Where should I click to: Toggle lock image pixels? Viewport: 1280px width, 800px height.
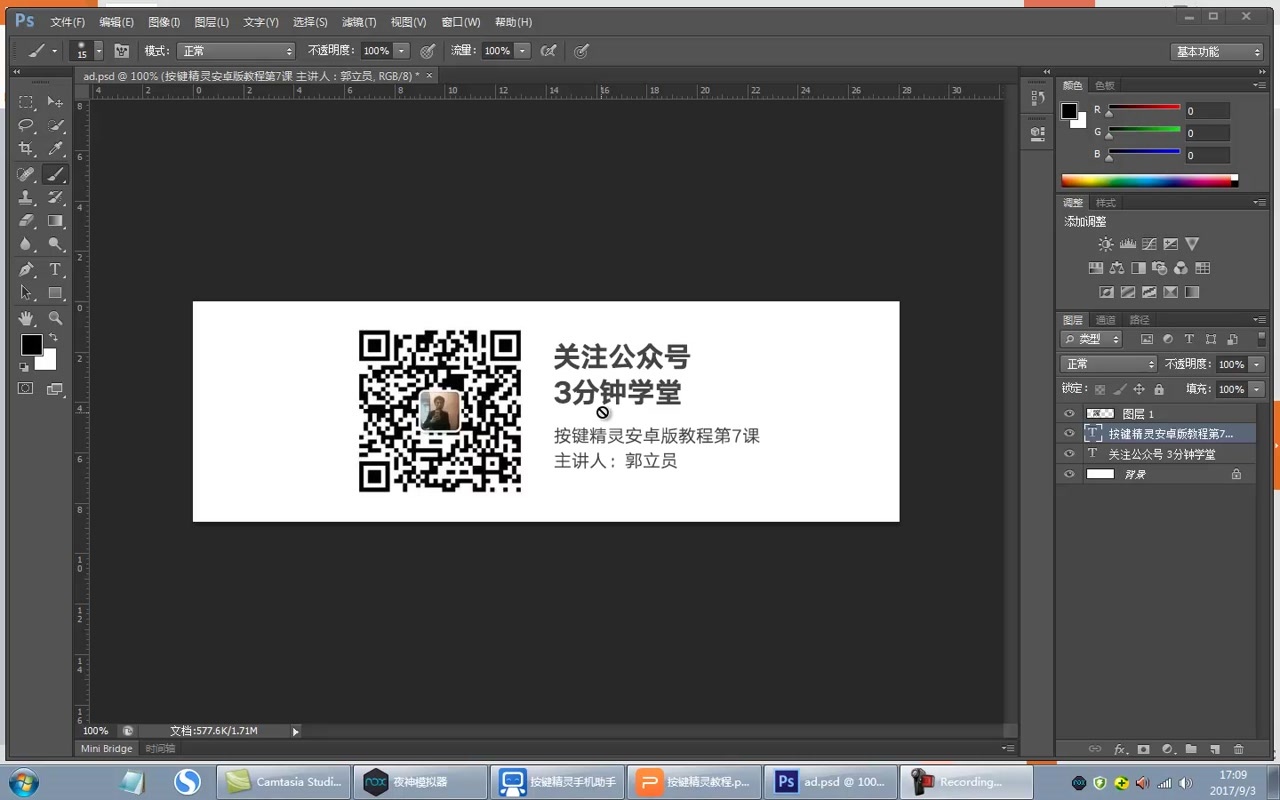click(1120, 389)
